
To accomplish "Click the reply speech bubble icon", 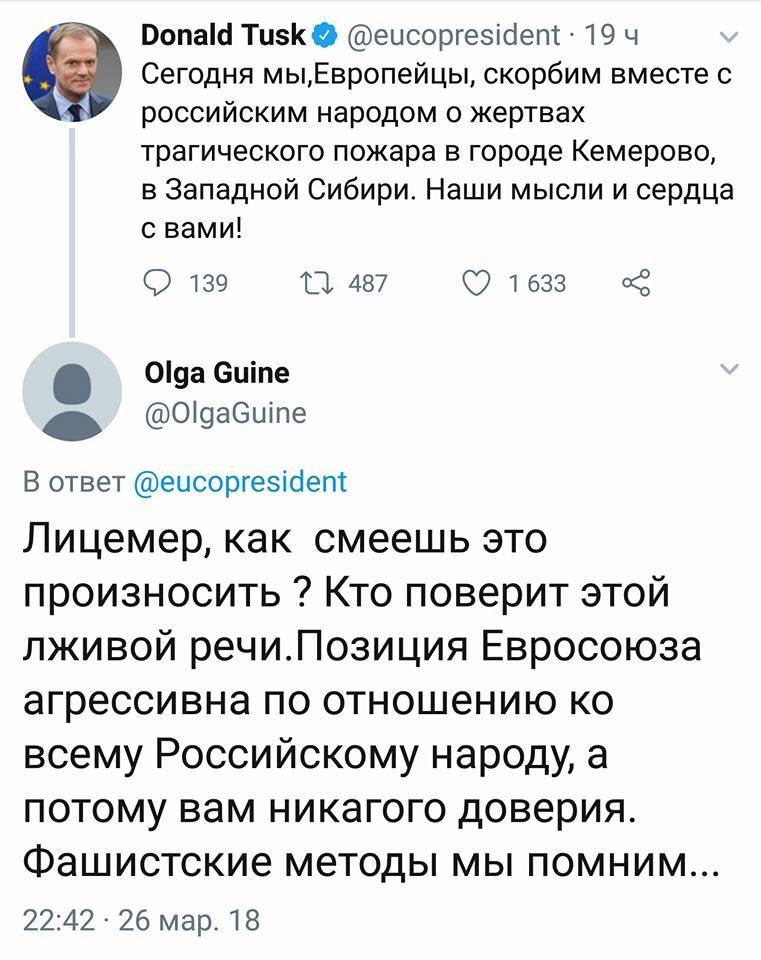I will pos(157,285).
